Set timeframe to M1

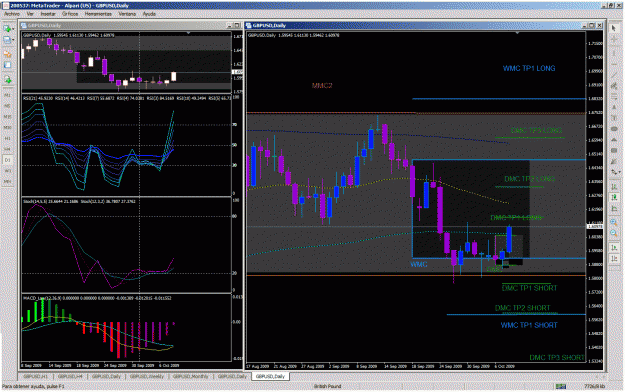pos(7,95)
